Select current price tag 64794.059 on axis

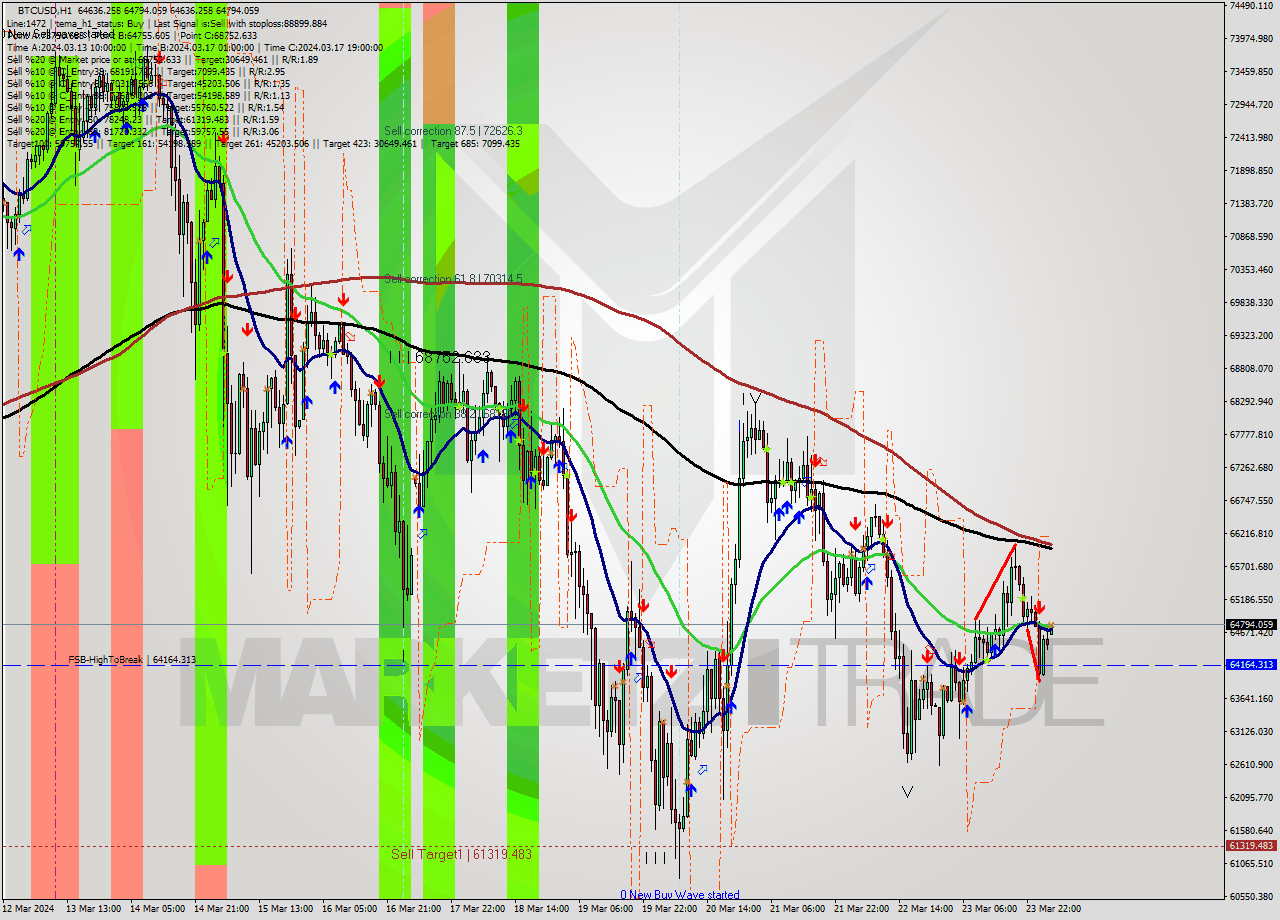click(x=1250, y=624)
